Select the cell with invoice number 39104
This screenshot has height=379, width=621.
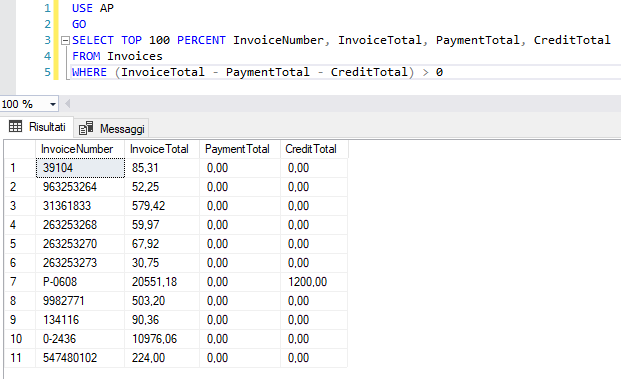click(80, 168)
